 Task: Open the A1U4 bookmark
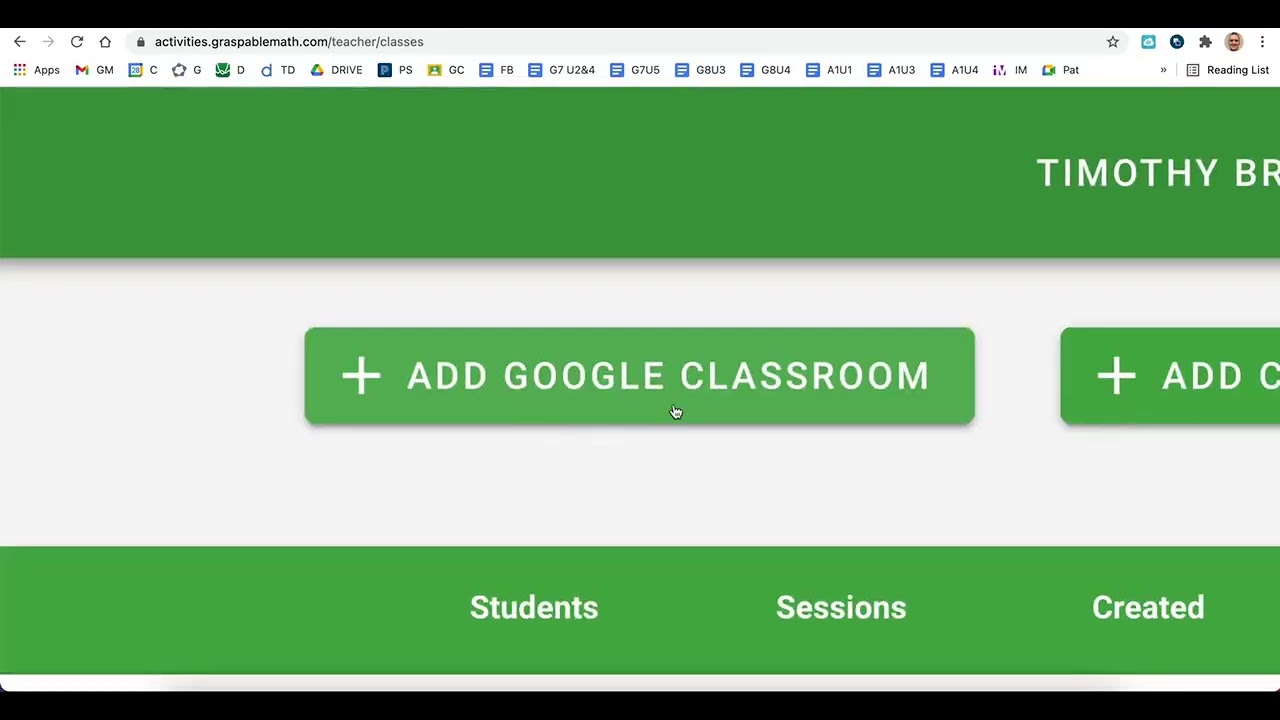955,70
